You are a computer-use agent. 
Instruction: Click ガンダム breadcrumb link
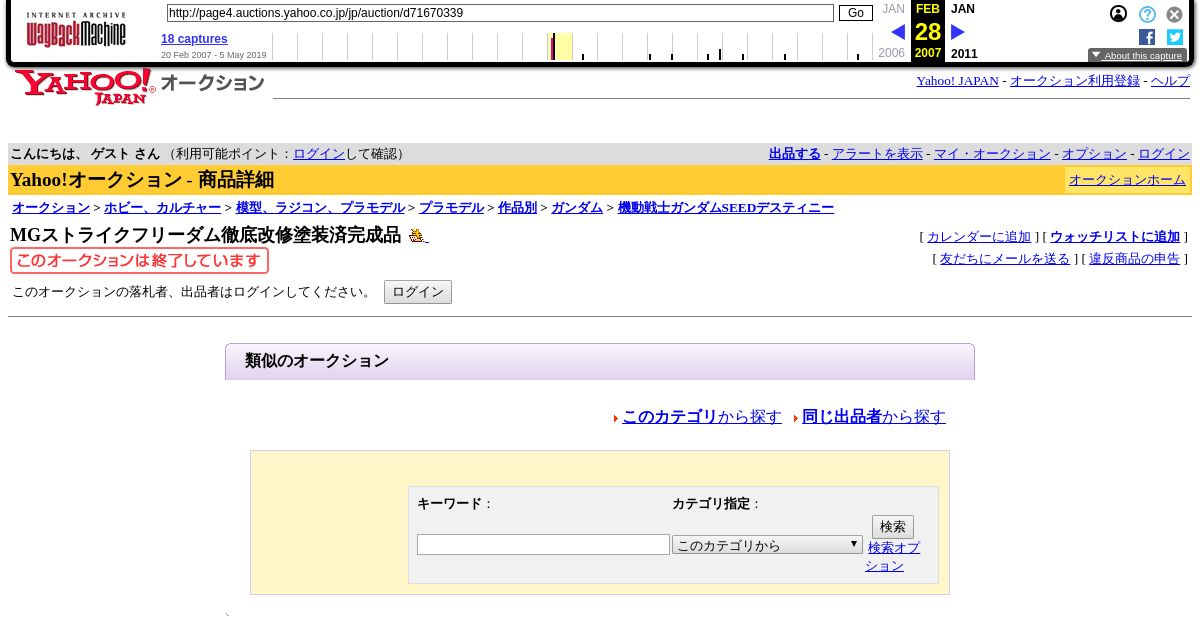pyautogui.click(x=577, y=208)
